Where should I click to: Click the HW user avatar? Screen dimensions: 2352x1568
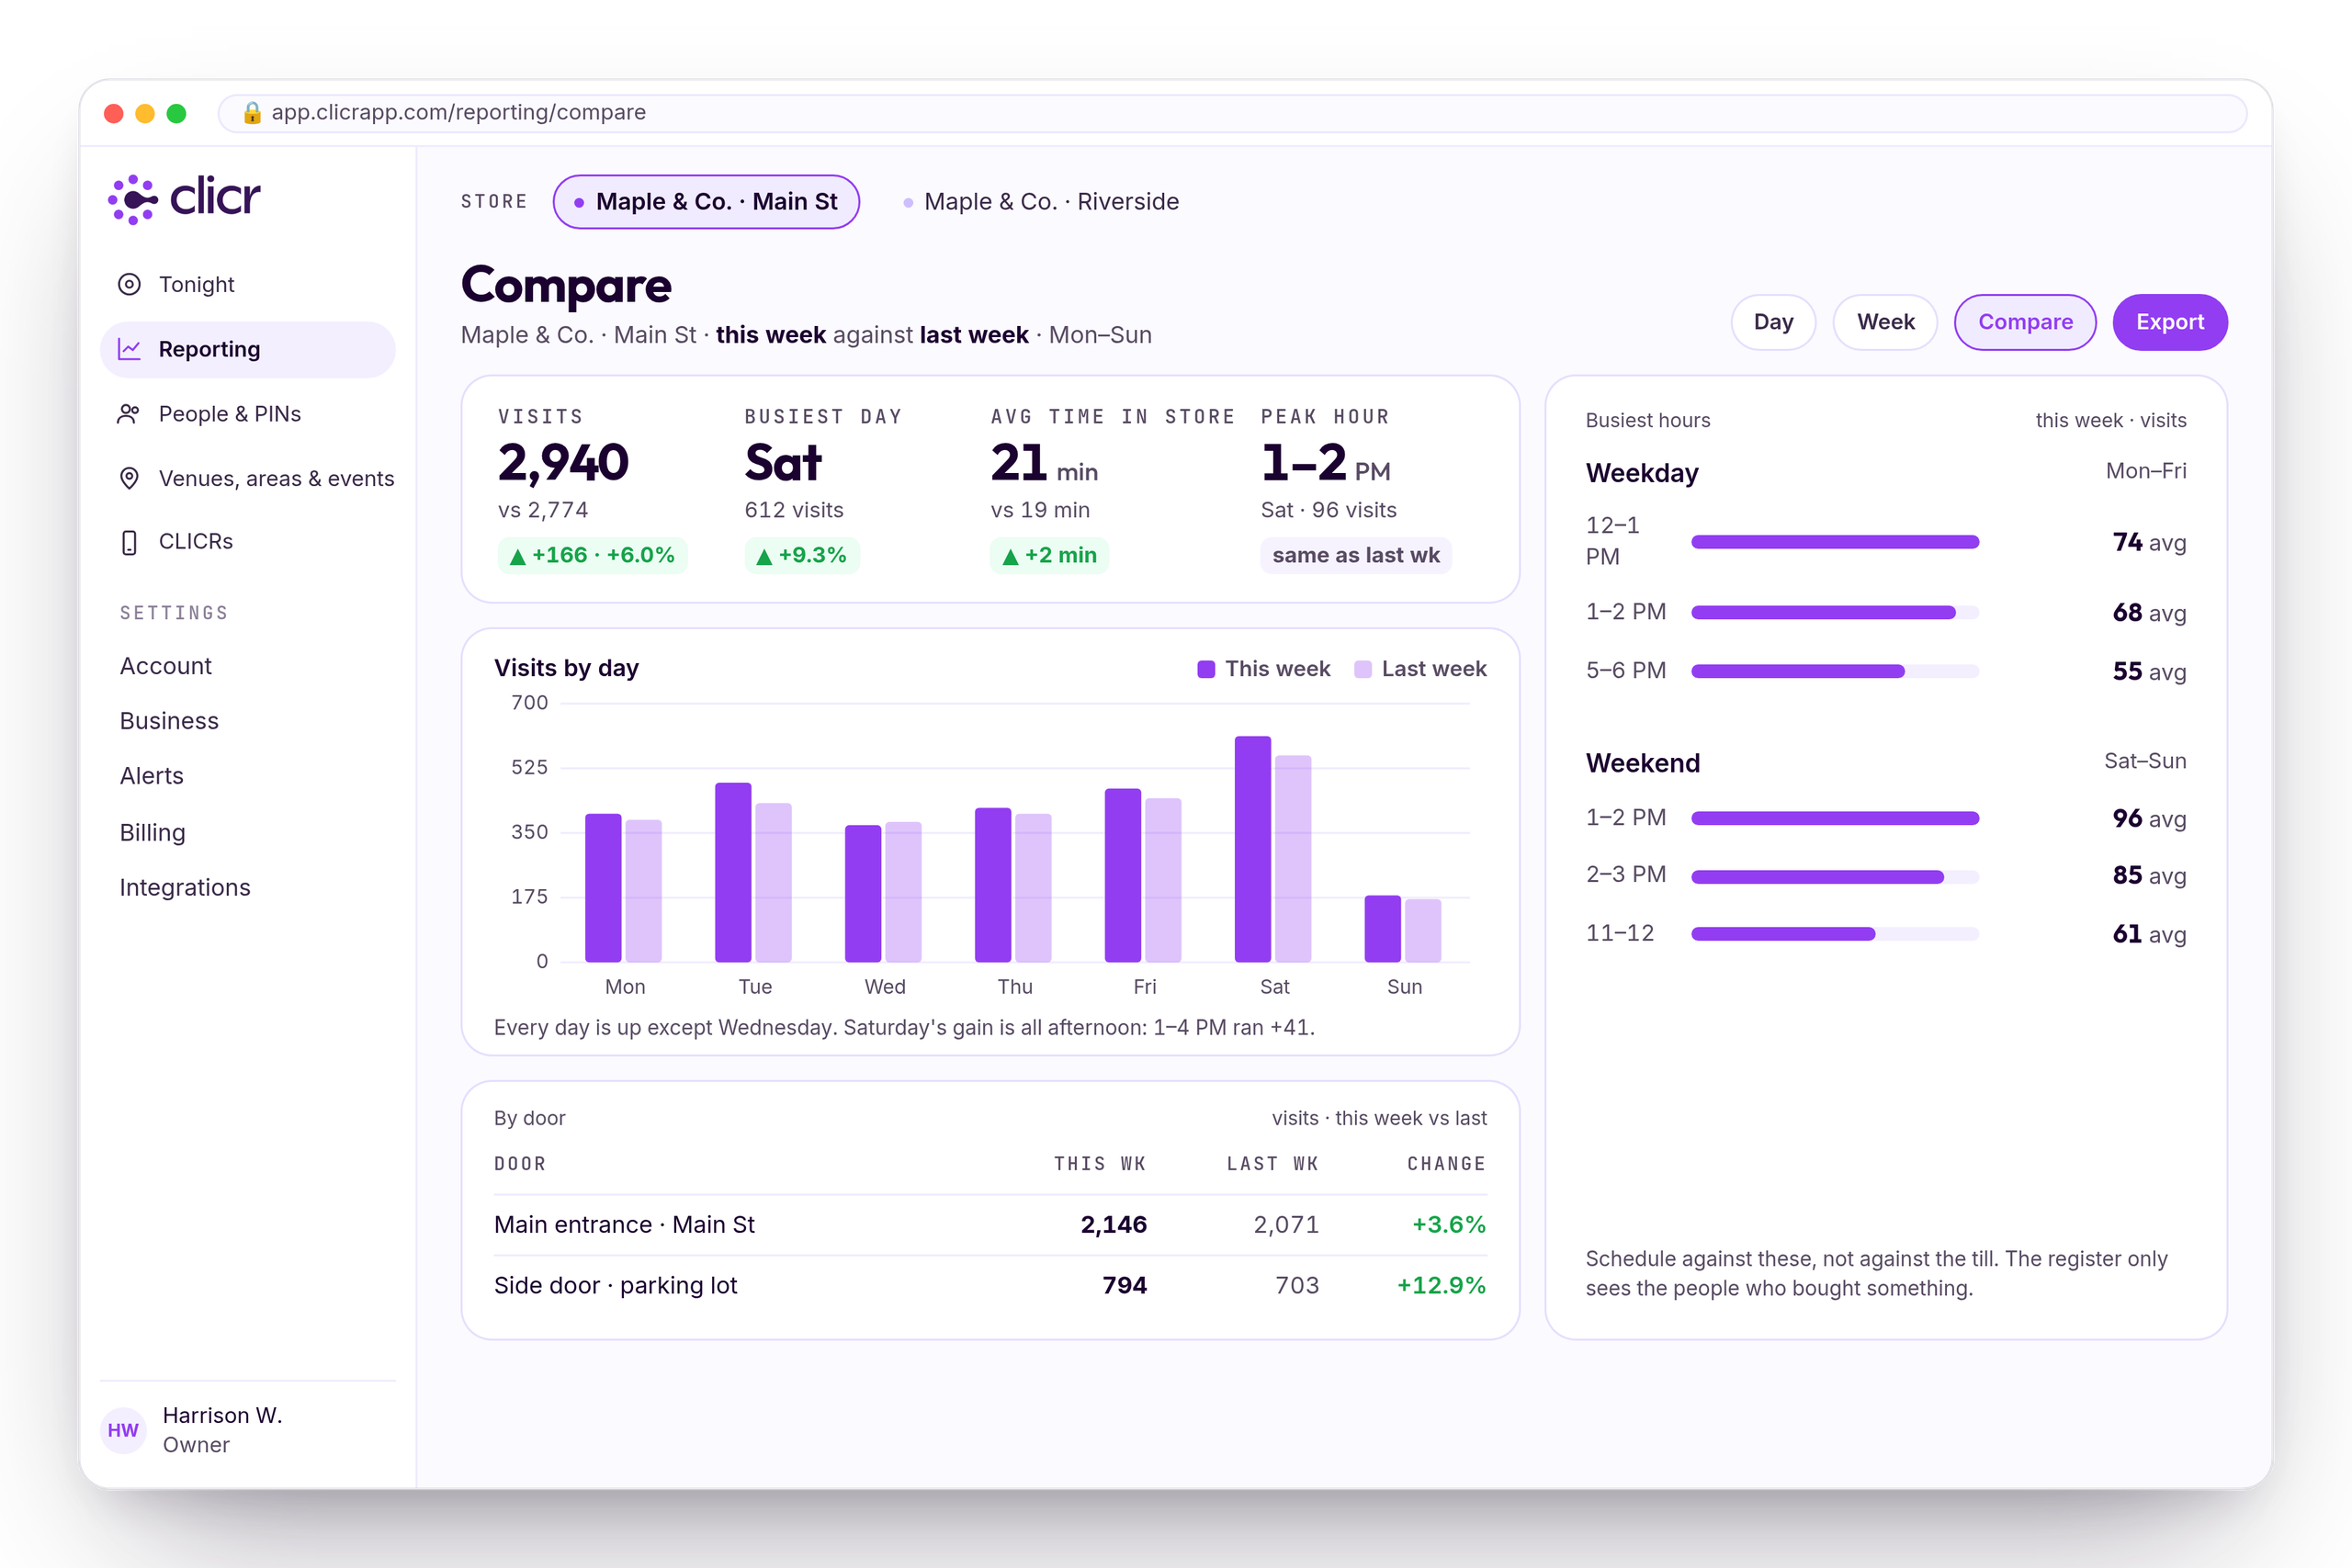[x=123, y=1430]
